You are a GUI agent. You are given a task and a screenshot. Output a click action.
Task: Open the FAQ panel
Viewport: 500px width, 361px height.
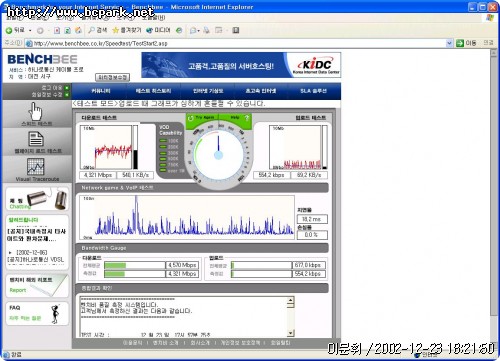(x=37, y=313)
